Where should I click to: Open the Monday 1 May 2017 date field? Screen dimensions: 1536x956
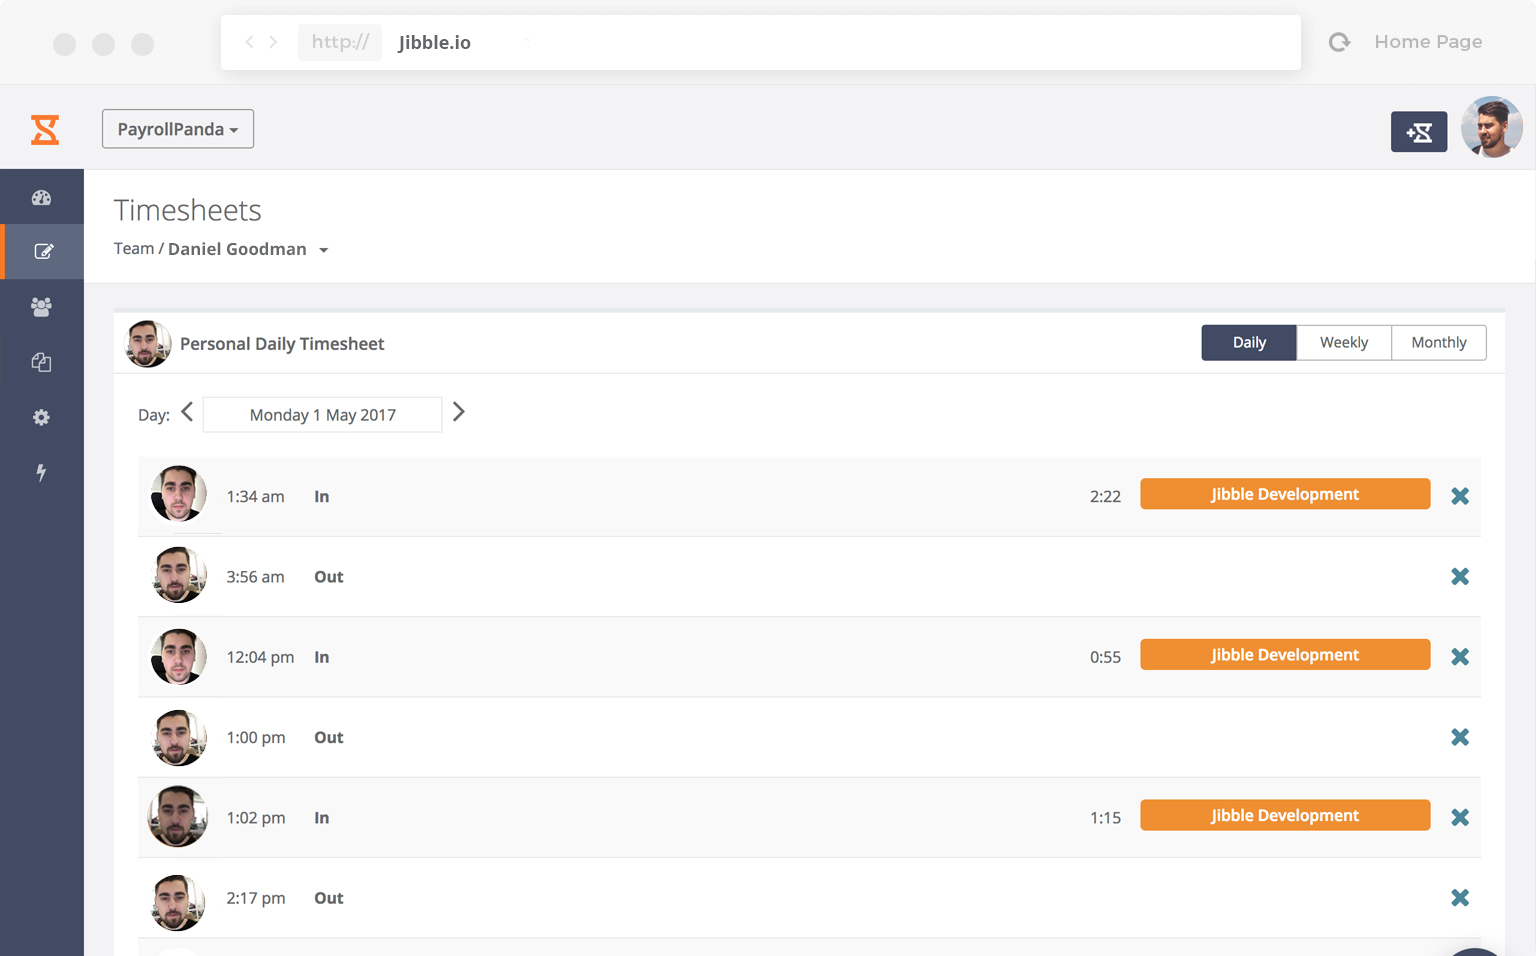[322, 415]
